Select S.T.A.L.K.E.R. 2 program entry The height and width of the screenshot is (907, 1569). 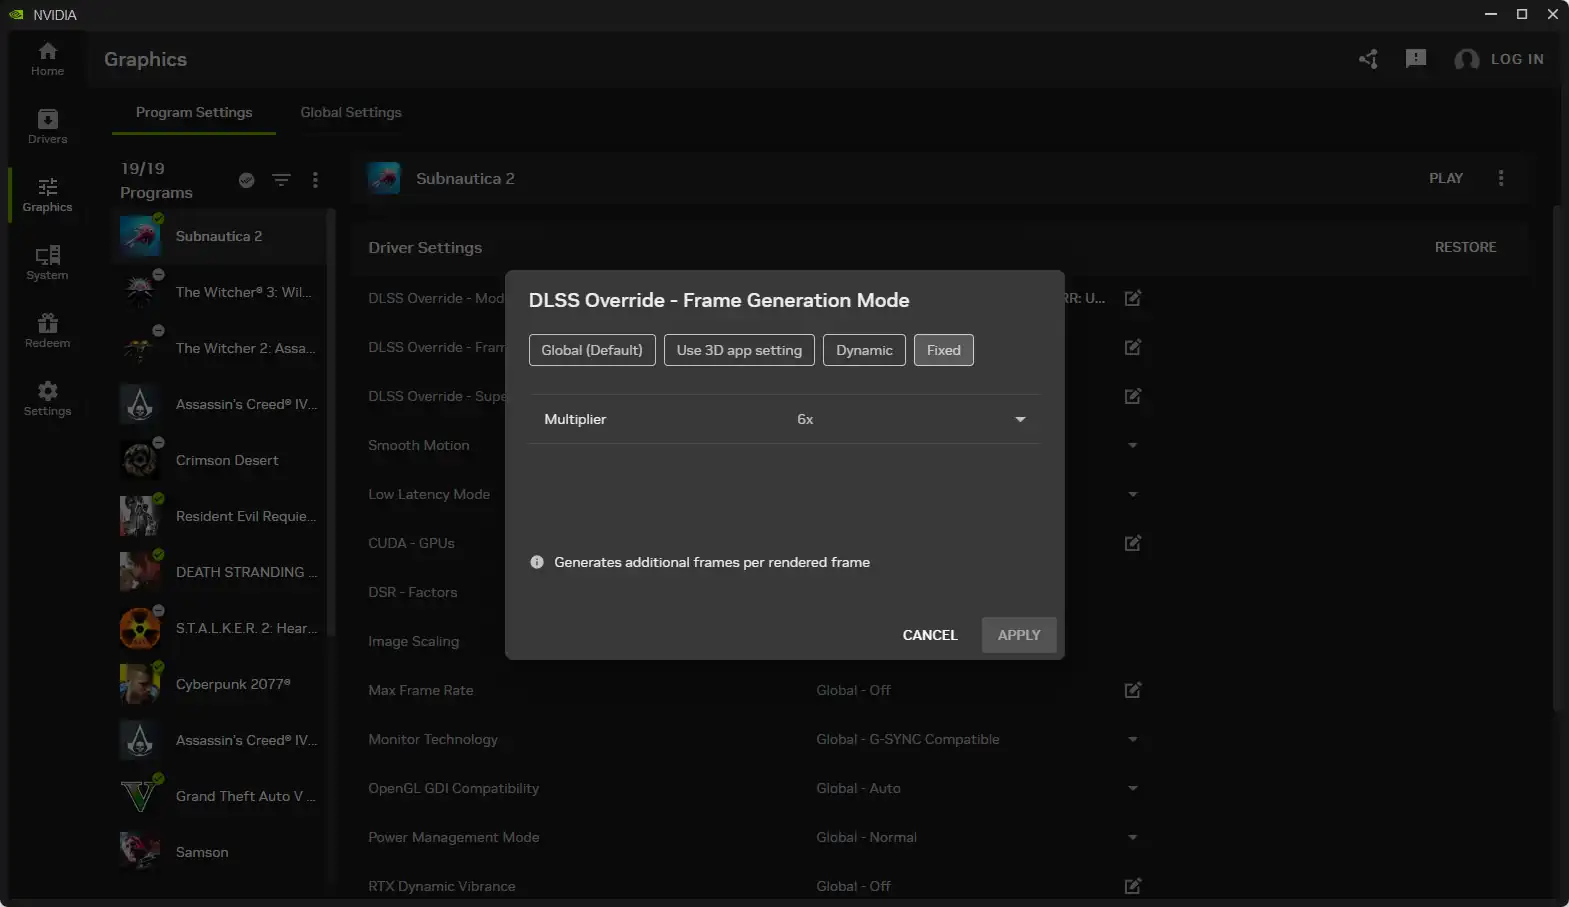pos(219,628)
